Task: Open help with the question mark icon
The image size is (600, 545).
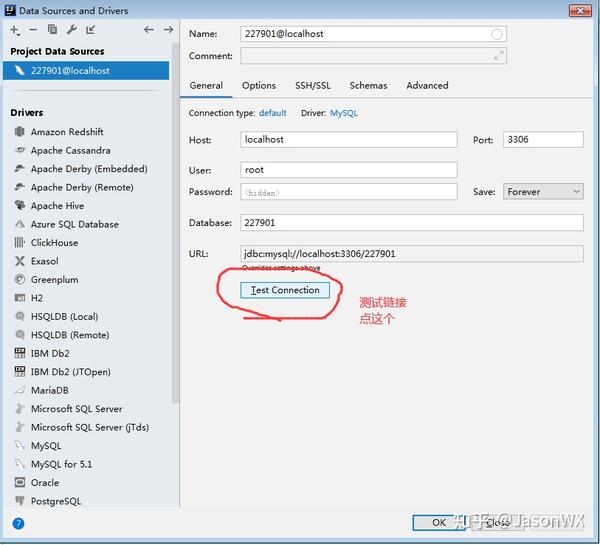Action: tap(18, 524)
